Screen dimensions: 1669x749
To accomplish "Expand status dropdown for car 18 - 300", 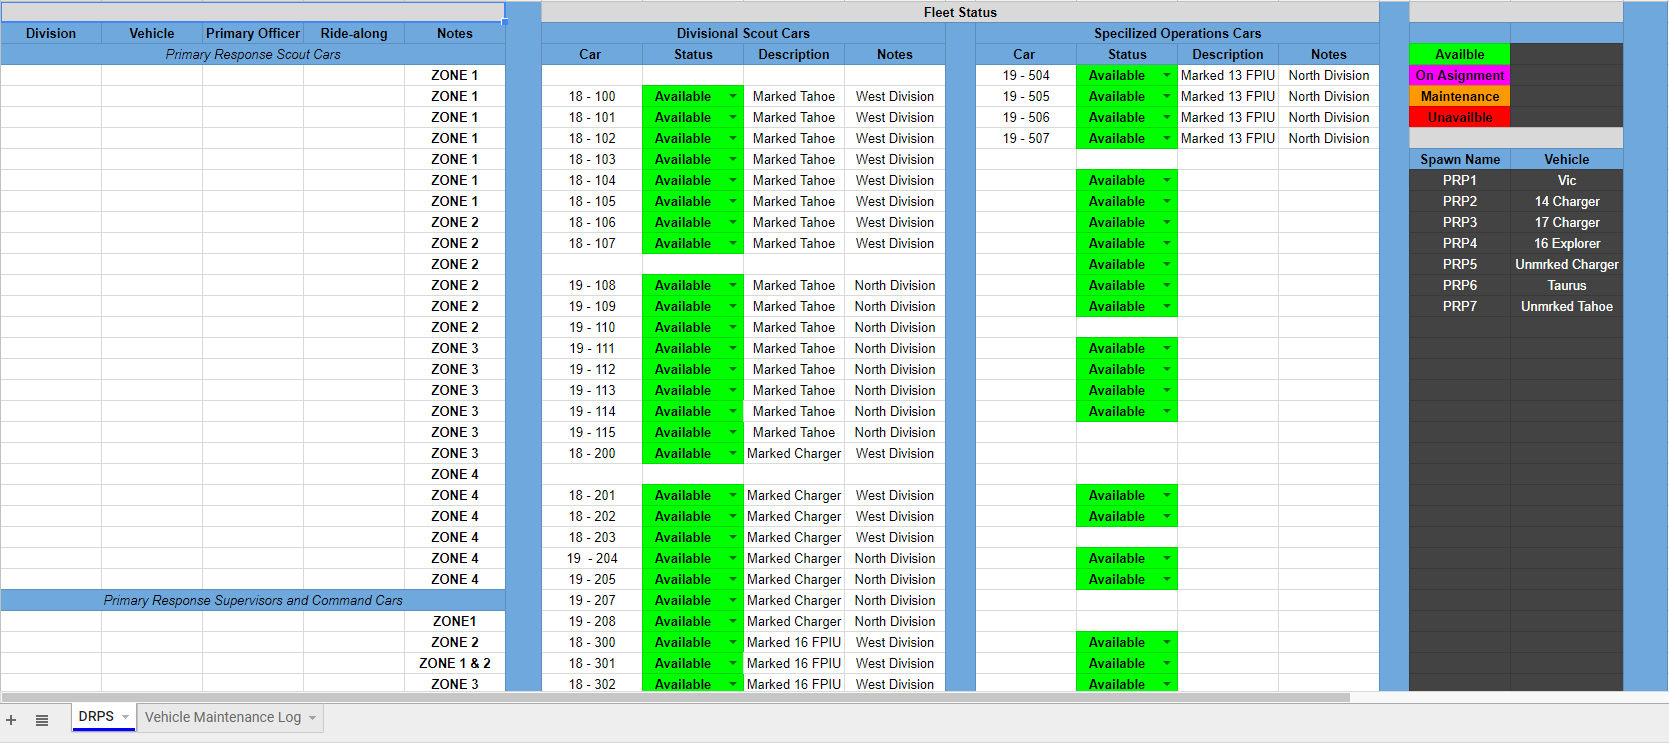I will pyautogui.click(x=733, y=643).
